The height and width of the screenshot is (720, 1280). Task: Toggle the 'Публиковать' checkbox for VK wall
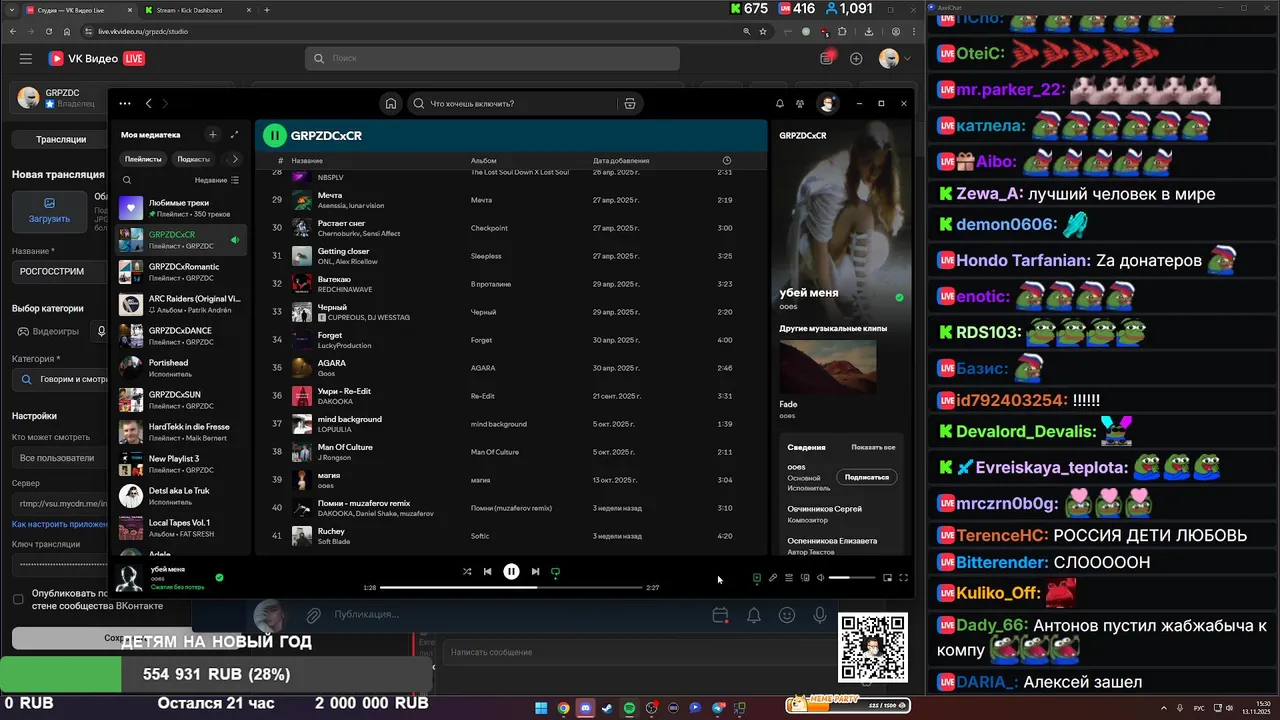click(18, 599)
